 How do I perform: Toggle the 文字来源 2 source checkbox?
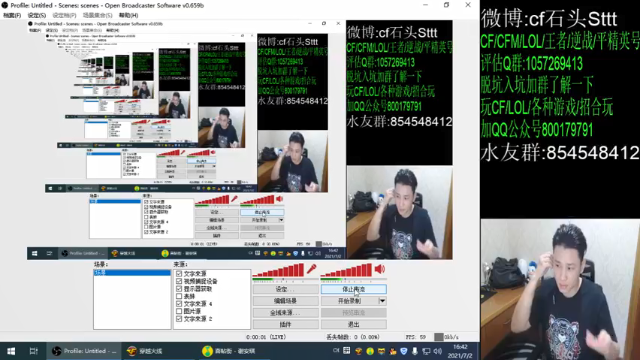(179, 318)
